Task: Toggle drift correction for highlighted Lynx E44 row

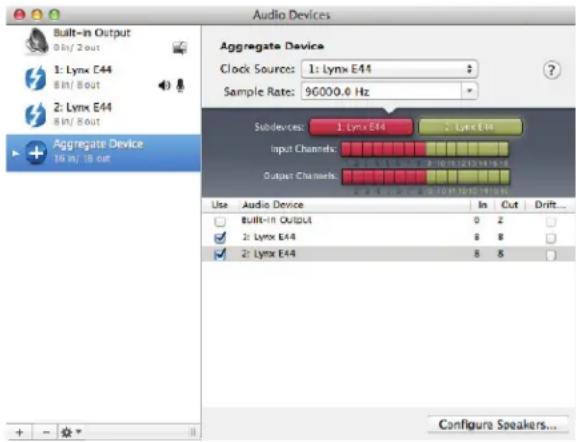Action: [551, 255]
